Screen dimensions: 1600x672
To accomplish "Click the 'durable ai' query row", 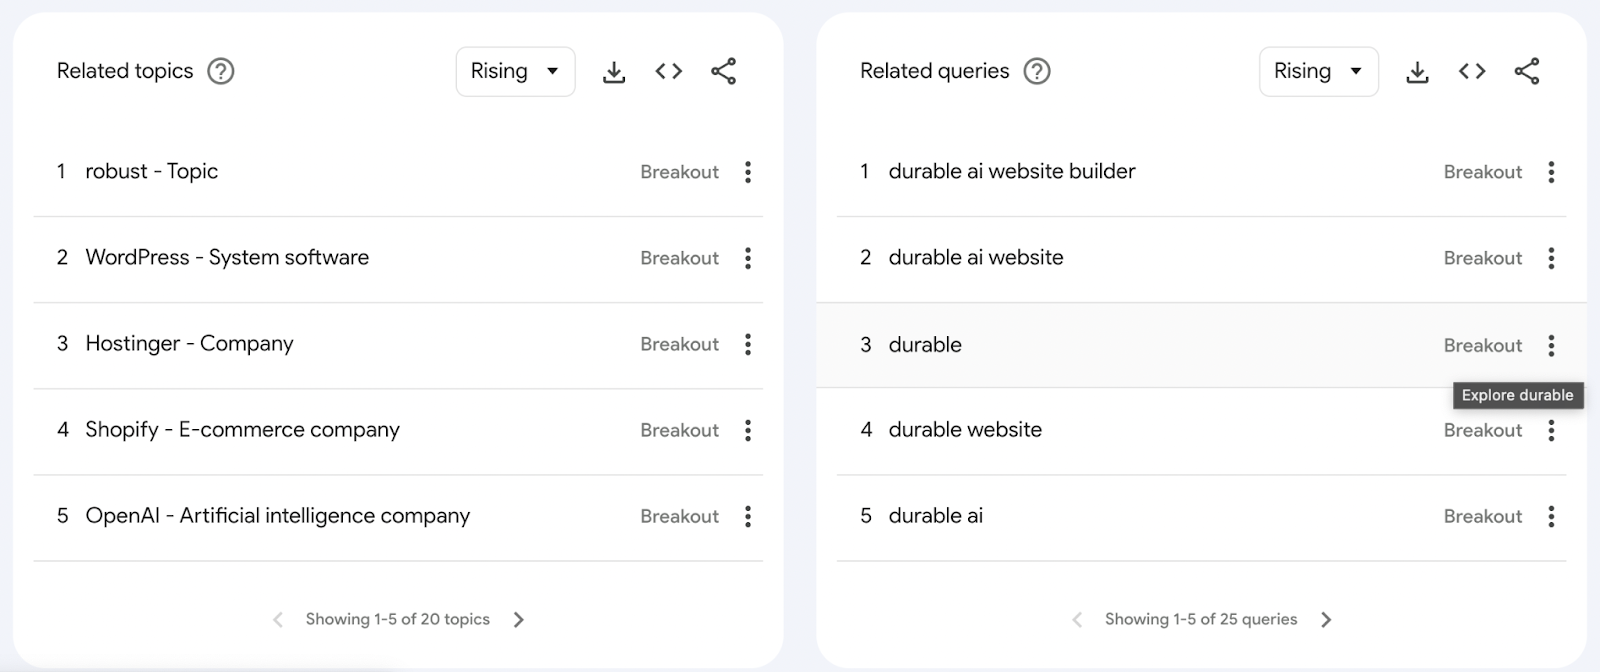I will click(935, 516).
